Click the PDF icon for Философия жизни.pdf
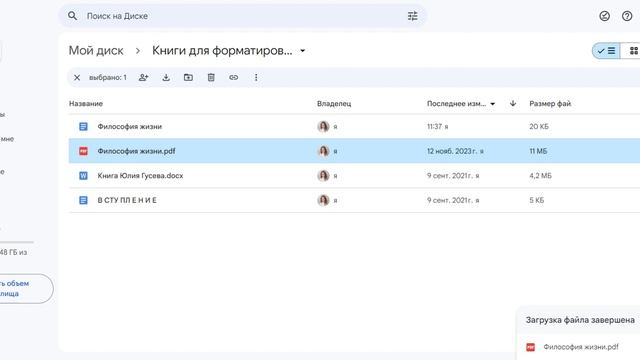Viewport: 640px width, 360px height. 83,151
